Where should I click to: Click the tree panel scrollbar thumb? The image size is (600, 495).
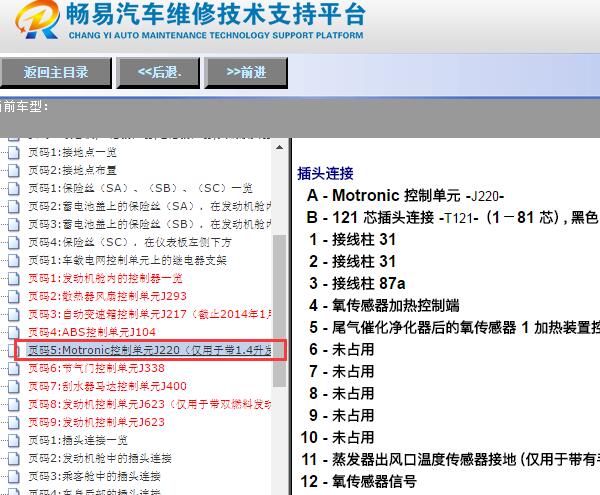pos(280,311)
